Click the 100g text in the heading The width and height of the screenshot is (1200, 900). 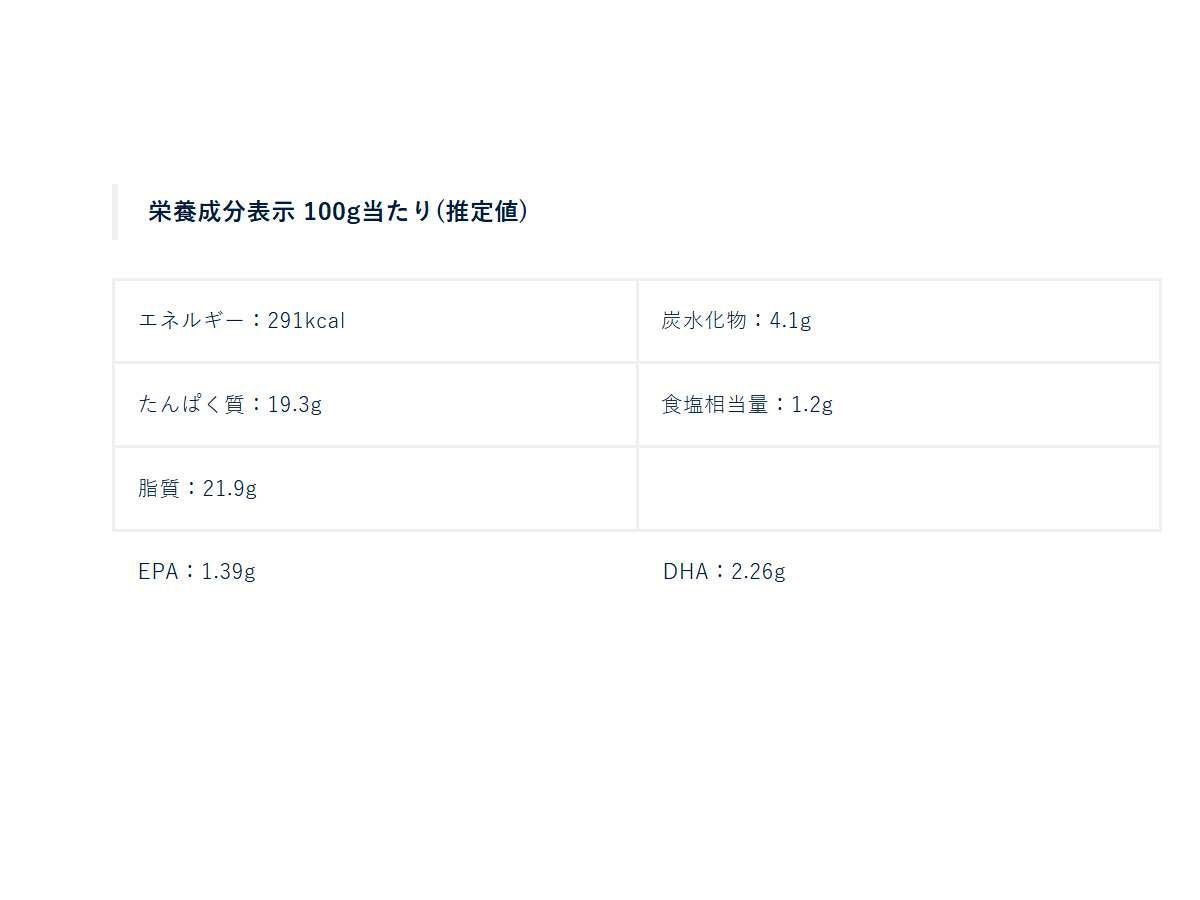coord(331,212)
